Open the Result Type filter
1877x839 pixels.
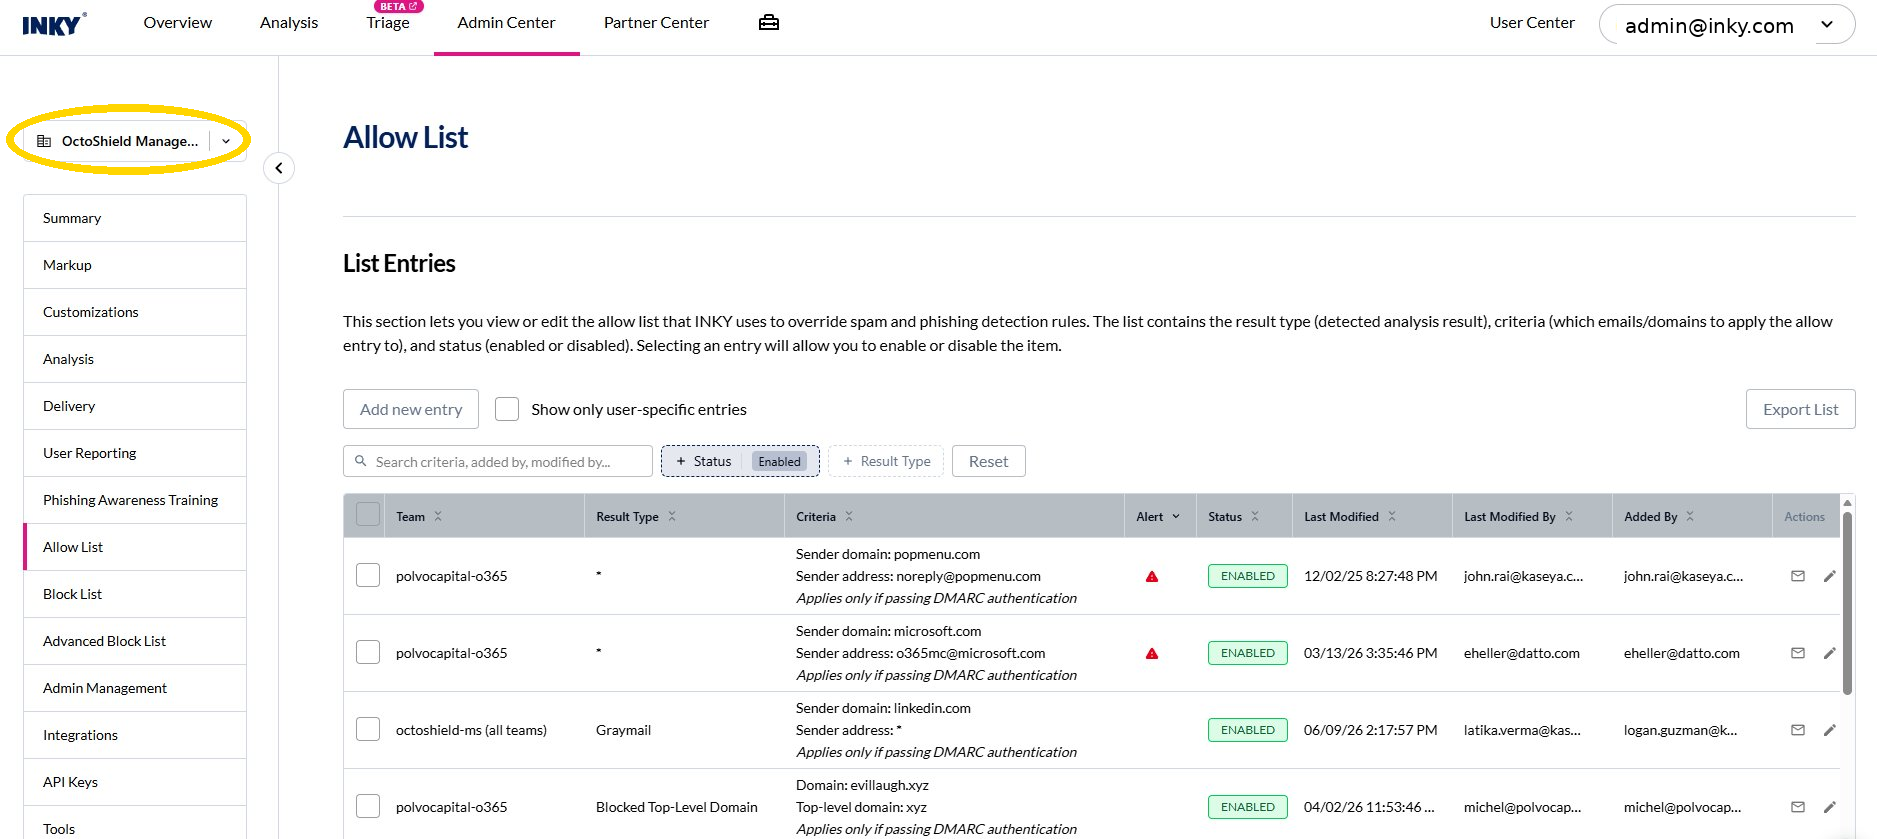(886, 461)
